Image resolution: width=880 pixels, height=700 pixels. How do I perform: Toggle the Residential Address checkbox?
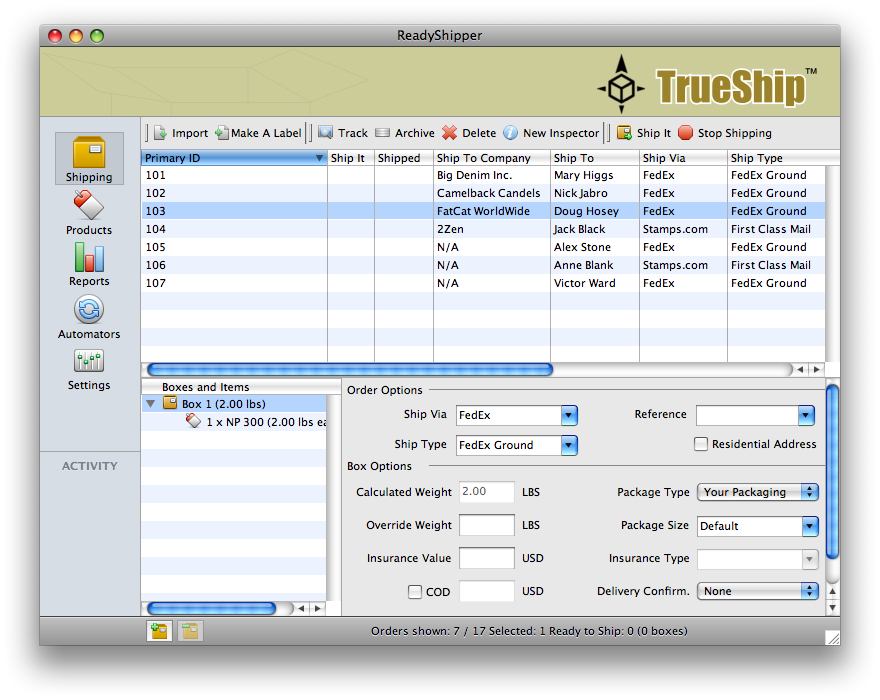[700, 444]
